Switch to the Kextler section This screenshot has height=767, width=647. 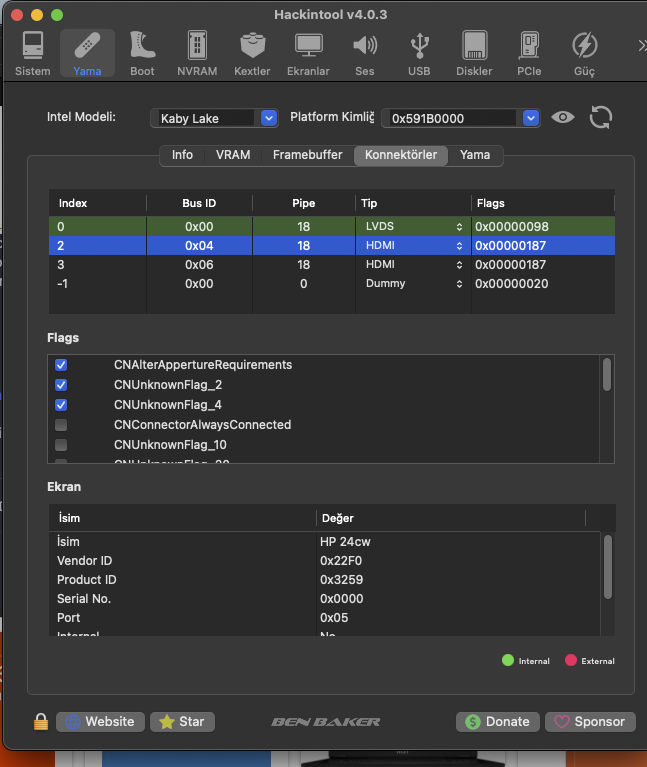pos(252,53)
